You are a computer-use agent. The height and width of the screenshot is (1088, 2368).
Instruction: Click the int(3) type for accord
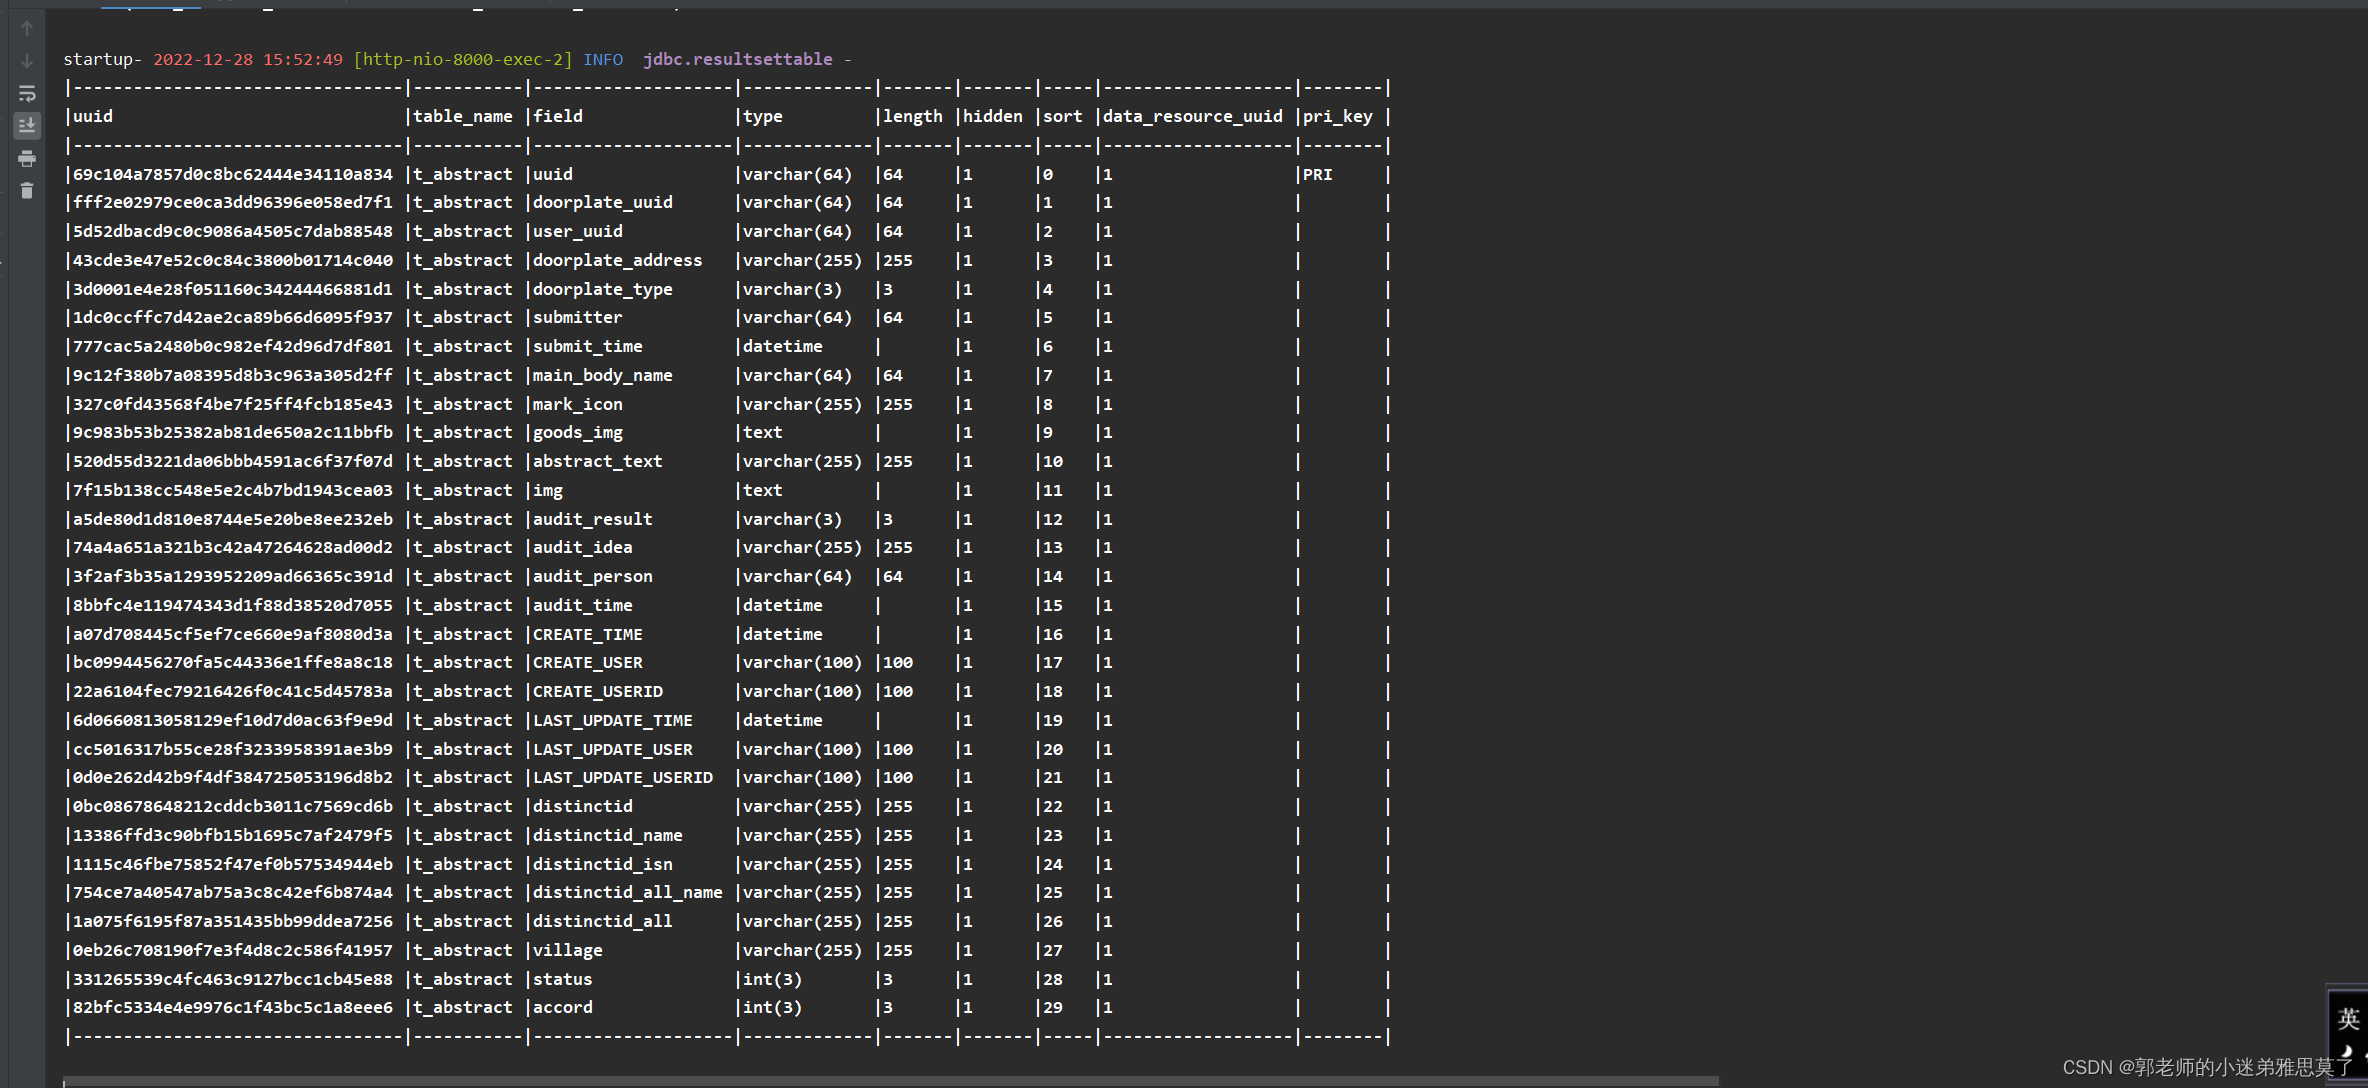[772, 1007]
